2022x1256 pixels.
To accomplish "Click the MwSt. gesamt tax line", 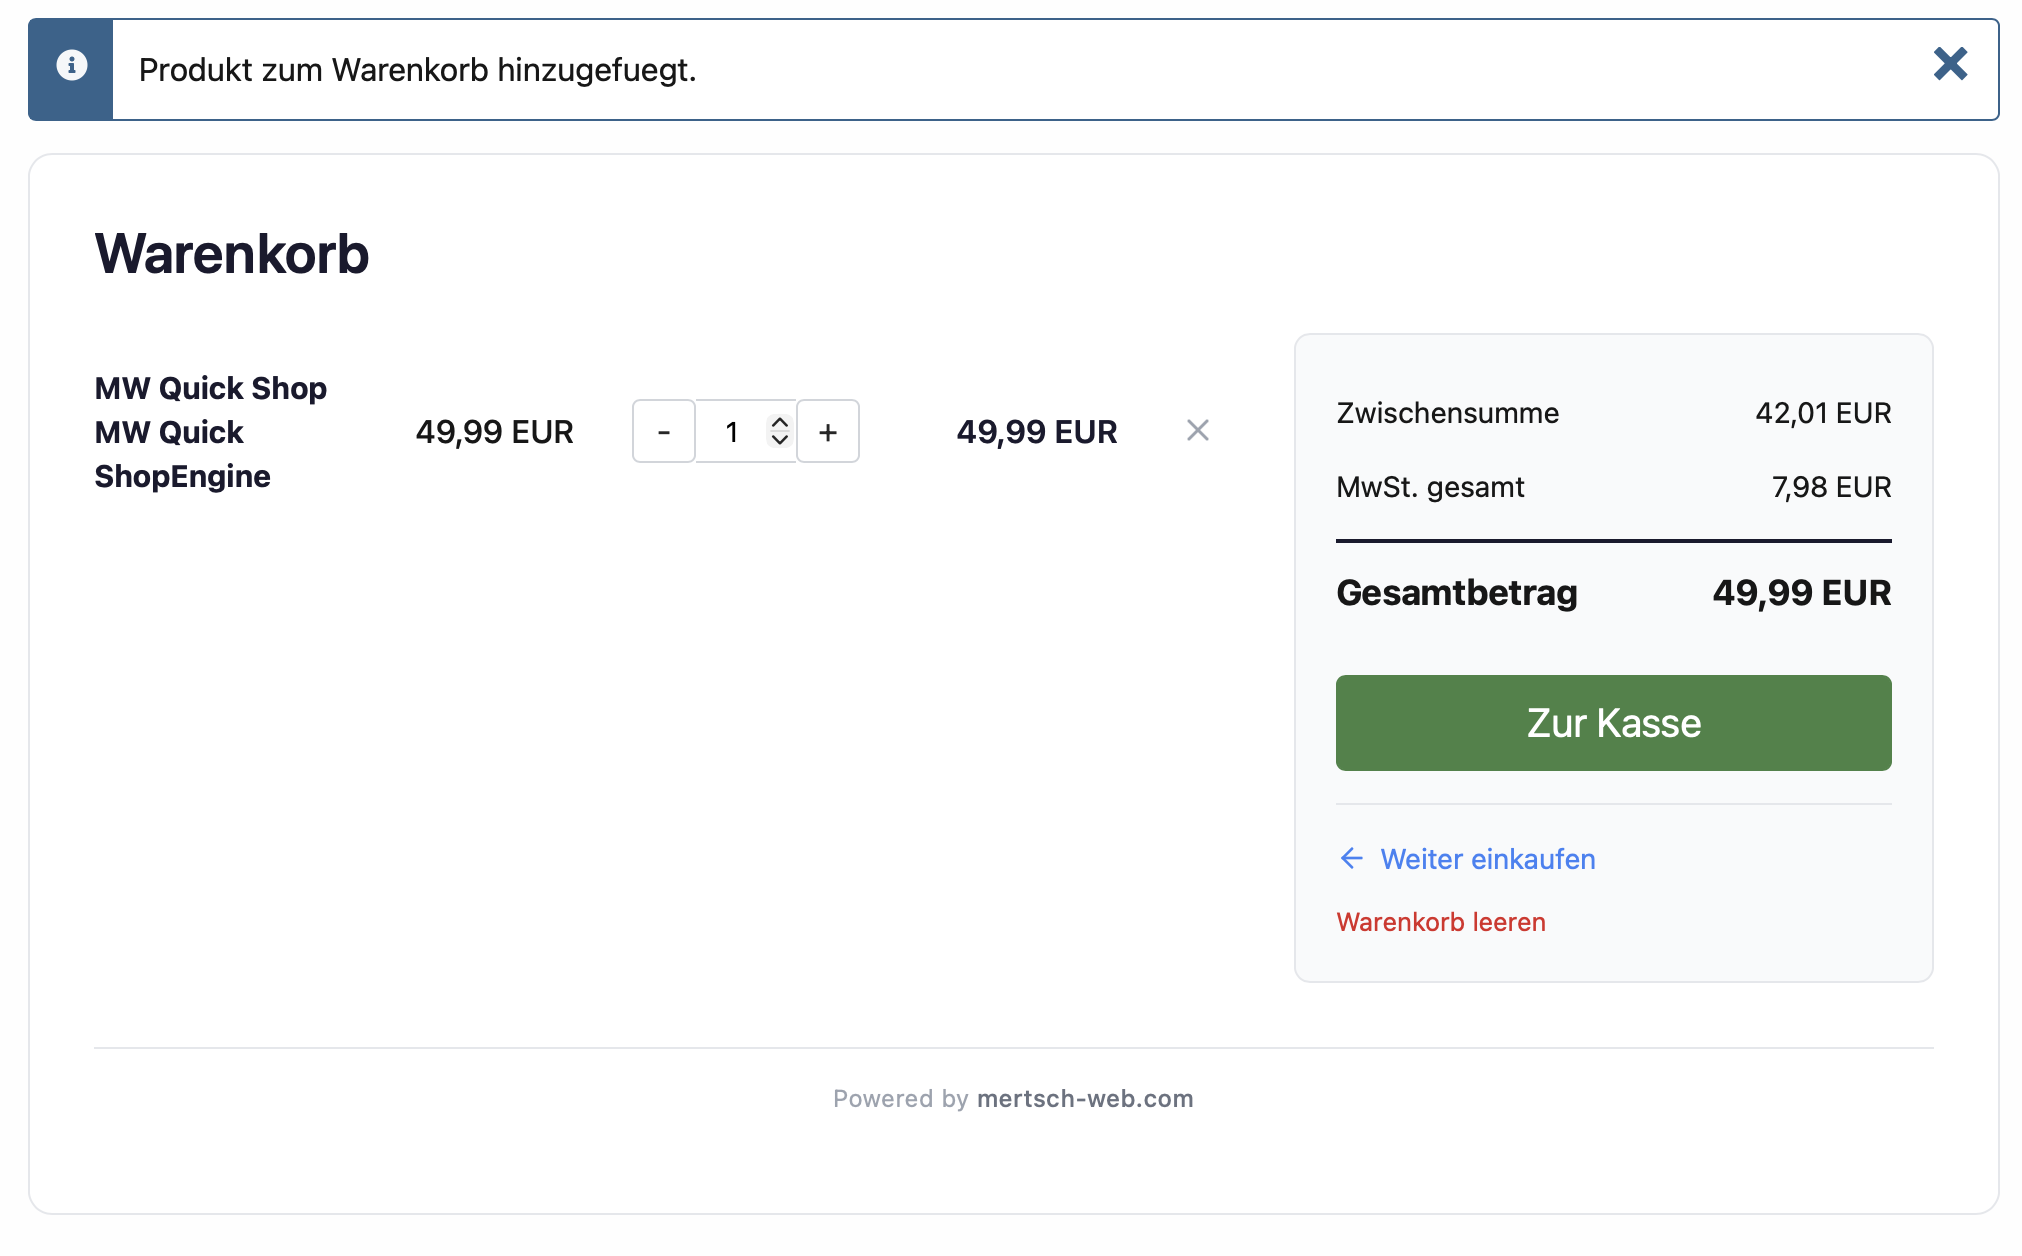I will click(1430, 487).
